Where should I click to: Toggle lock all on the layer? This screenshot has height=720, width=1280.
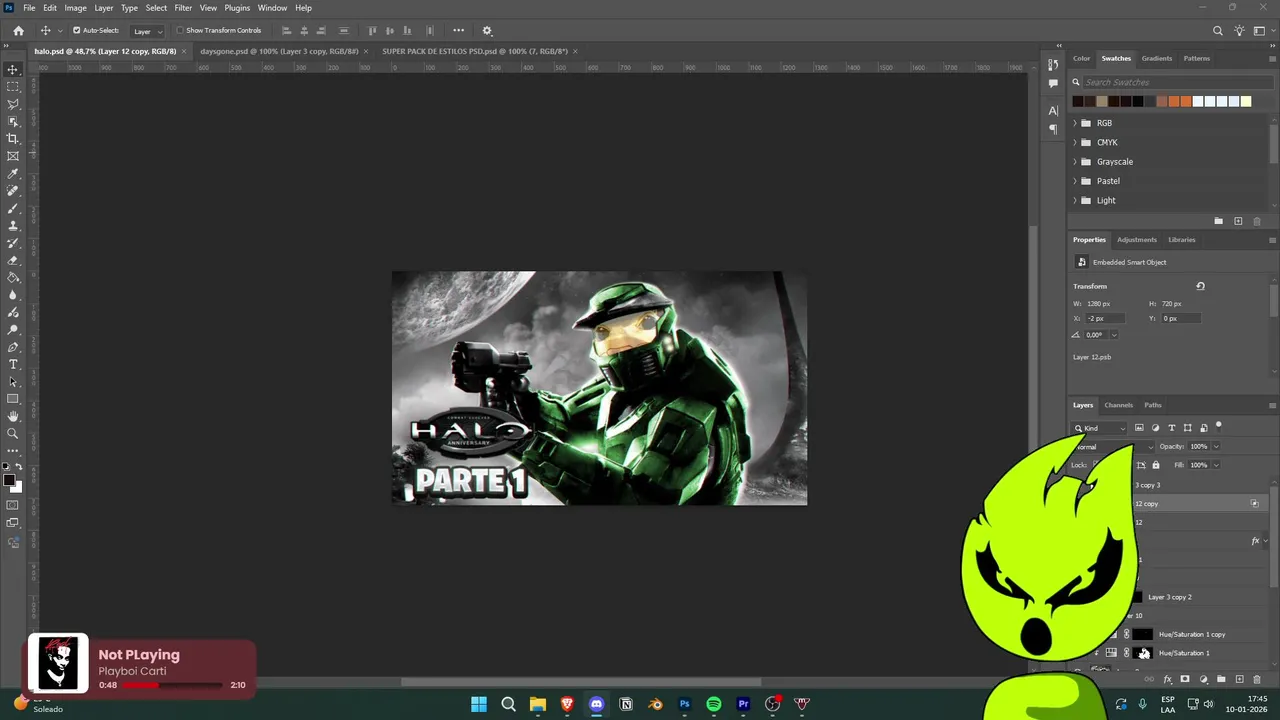pyautogui.click(x=1156, y=465)
